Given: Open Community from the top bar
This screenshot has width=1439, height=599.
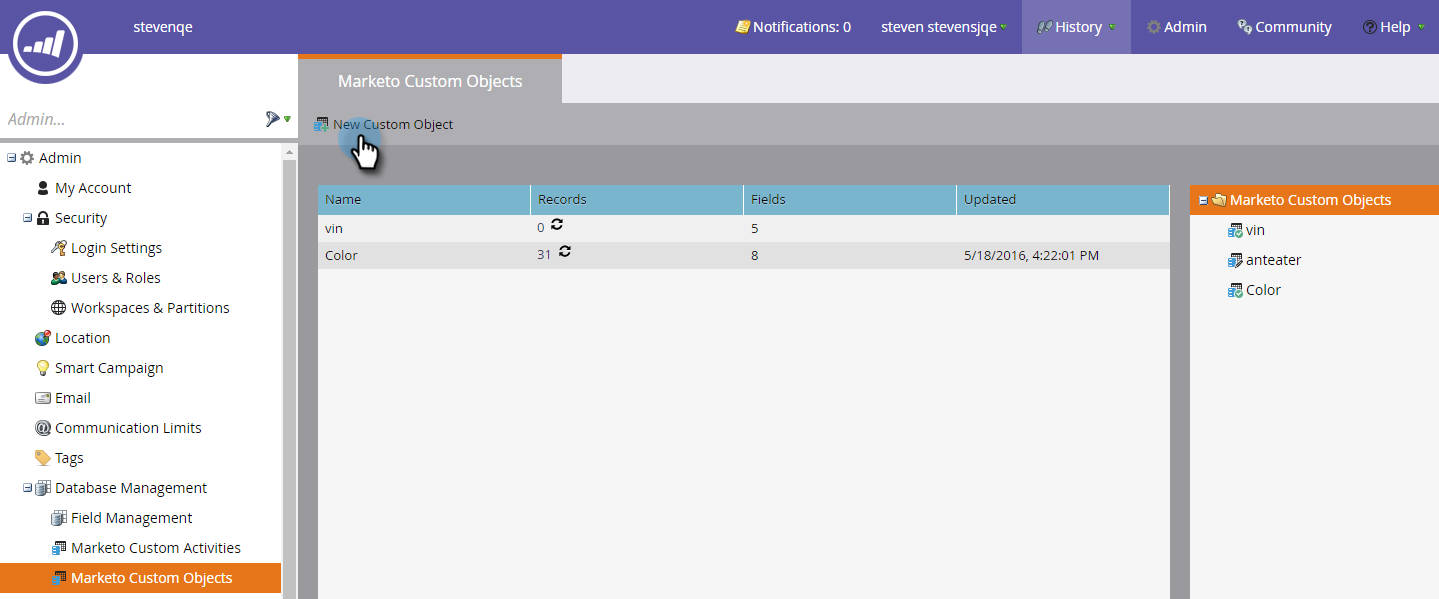Looking at the screenshot, I should pos(1284,26).
